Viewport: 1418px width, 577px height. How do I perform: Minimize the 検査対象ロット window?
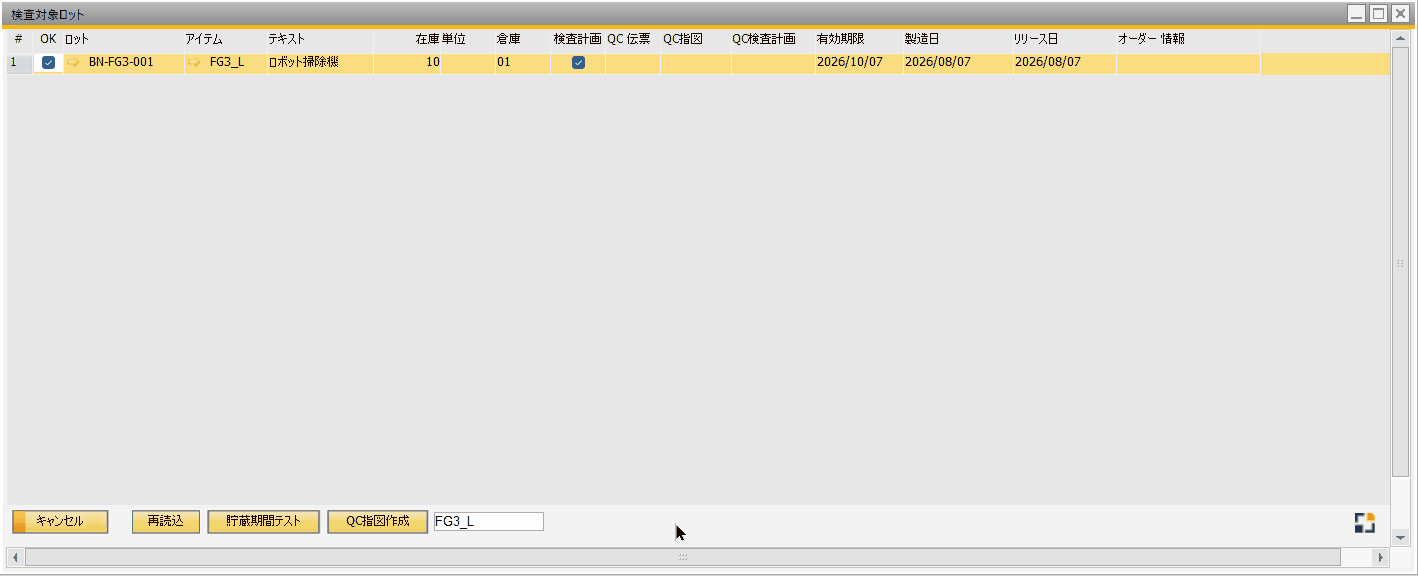[1357, 14]
